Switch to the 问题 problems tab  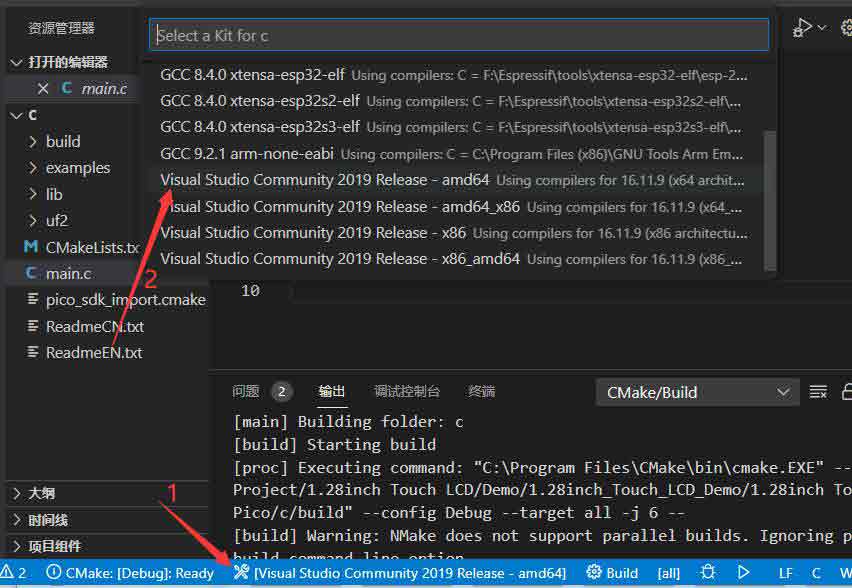pyautogui.click(x=246, y=391)
